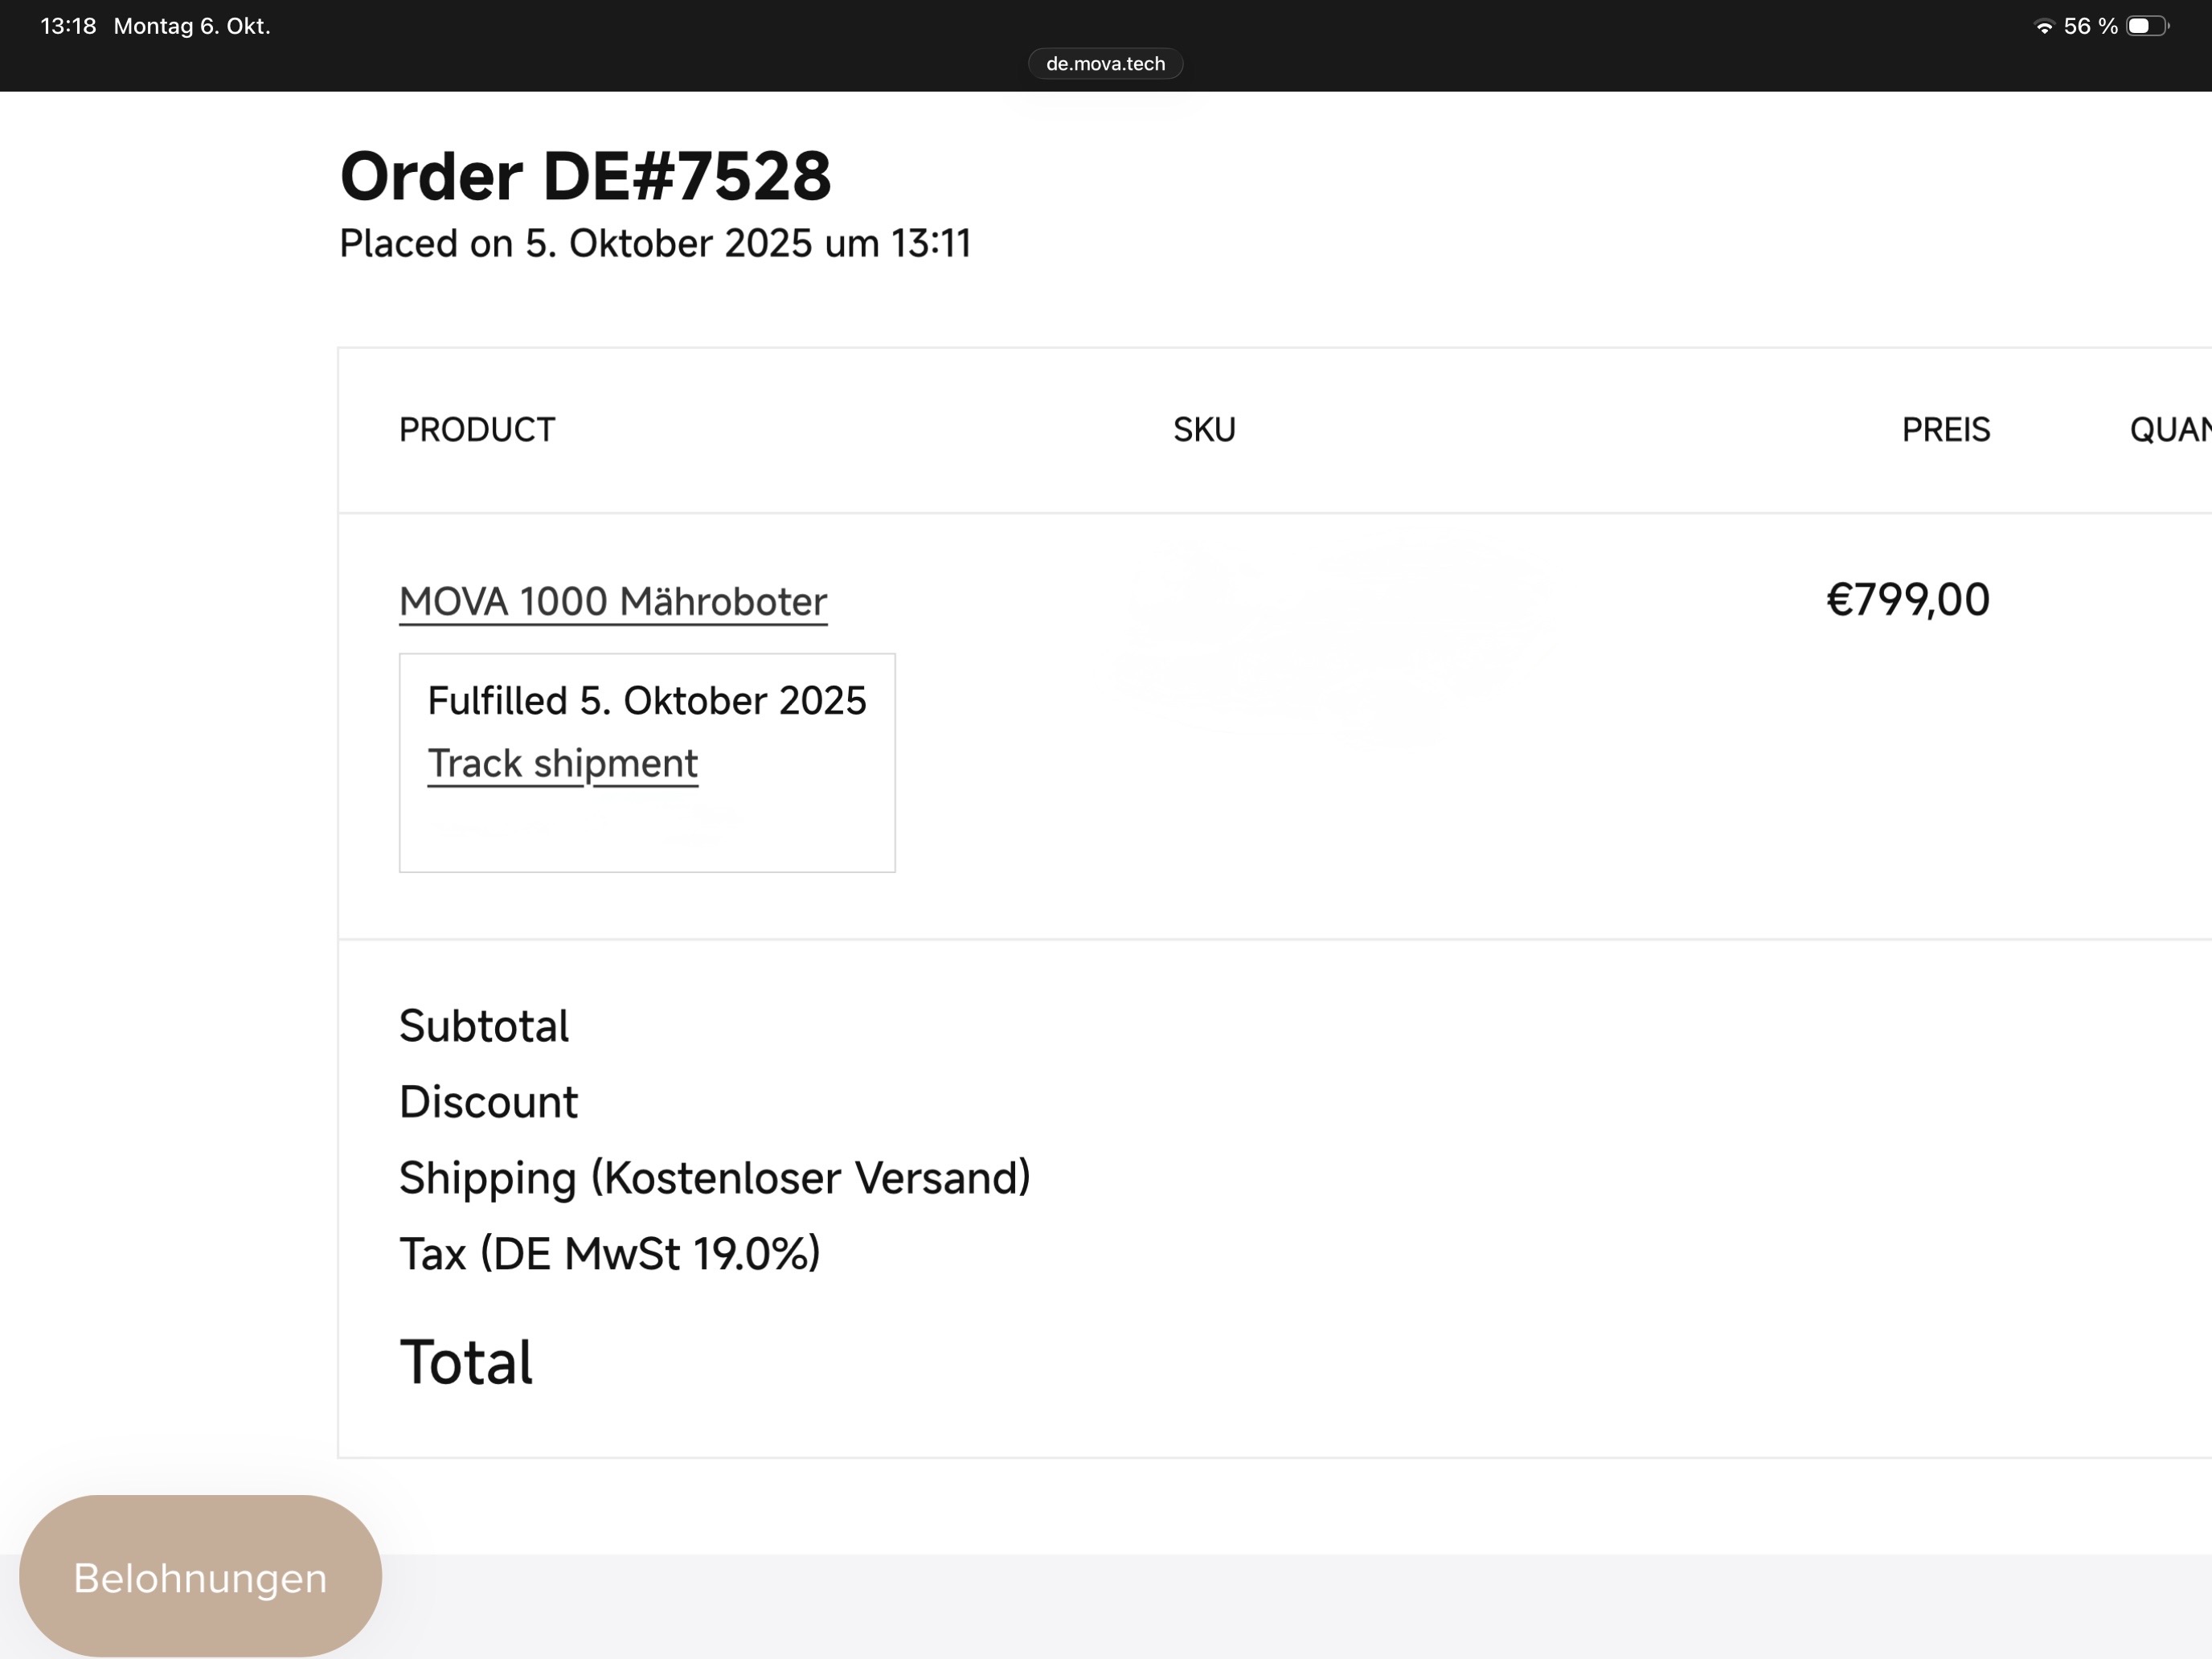This screenshot has height=1659, width=2212.
Task: Tap the 56 % battery percentage text
Action: [x=2090, y=27]
